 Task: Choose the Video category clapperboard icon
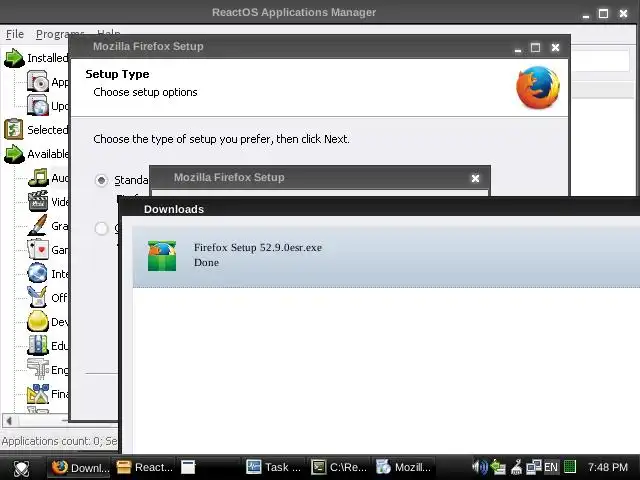coord(38,201)
